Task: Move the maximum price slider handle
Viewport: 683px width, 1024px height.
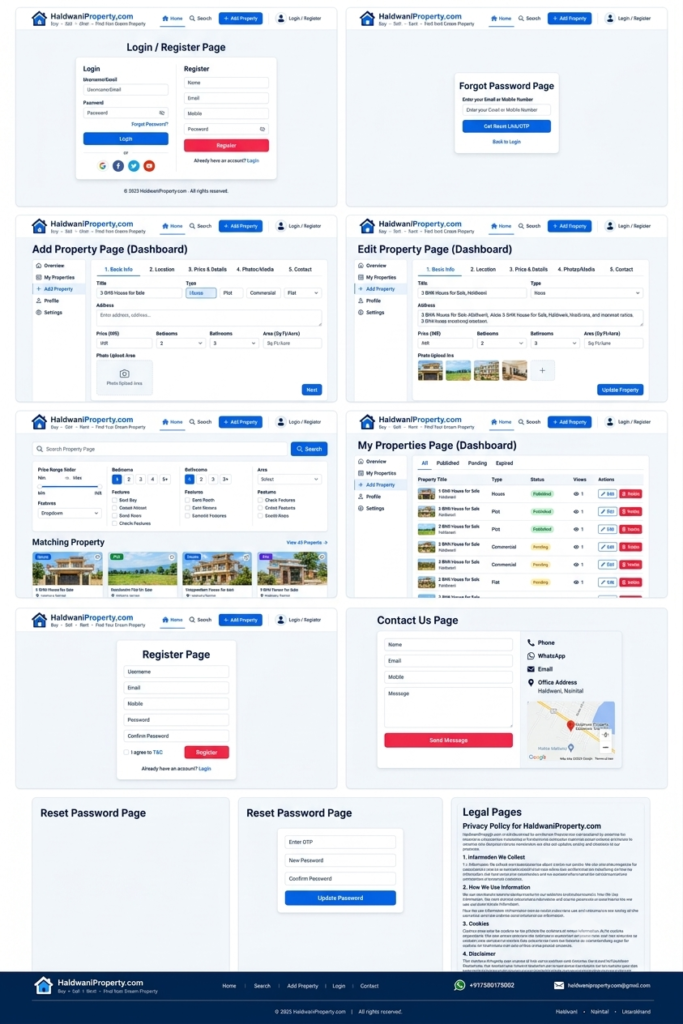Action: pos(98,486)
